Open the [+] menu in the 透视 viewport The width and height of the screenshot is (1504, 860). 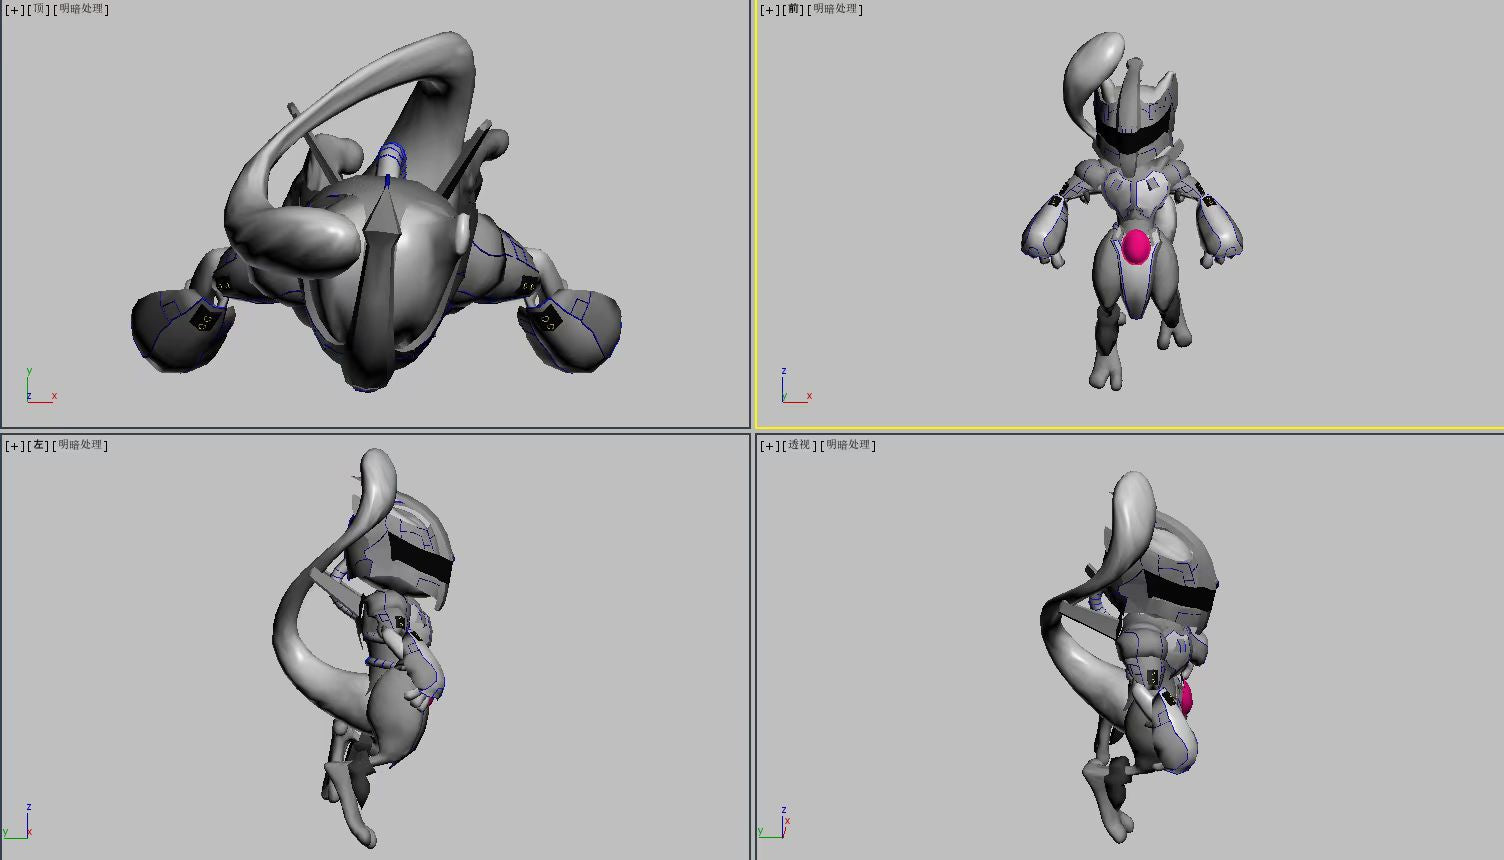coord(770,445)
